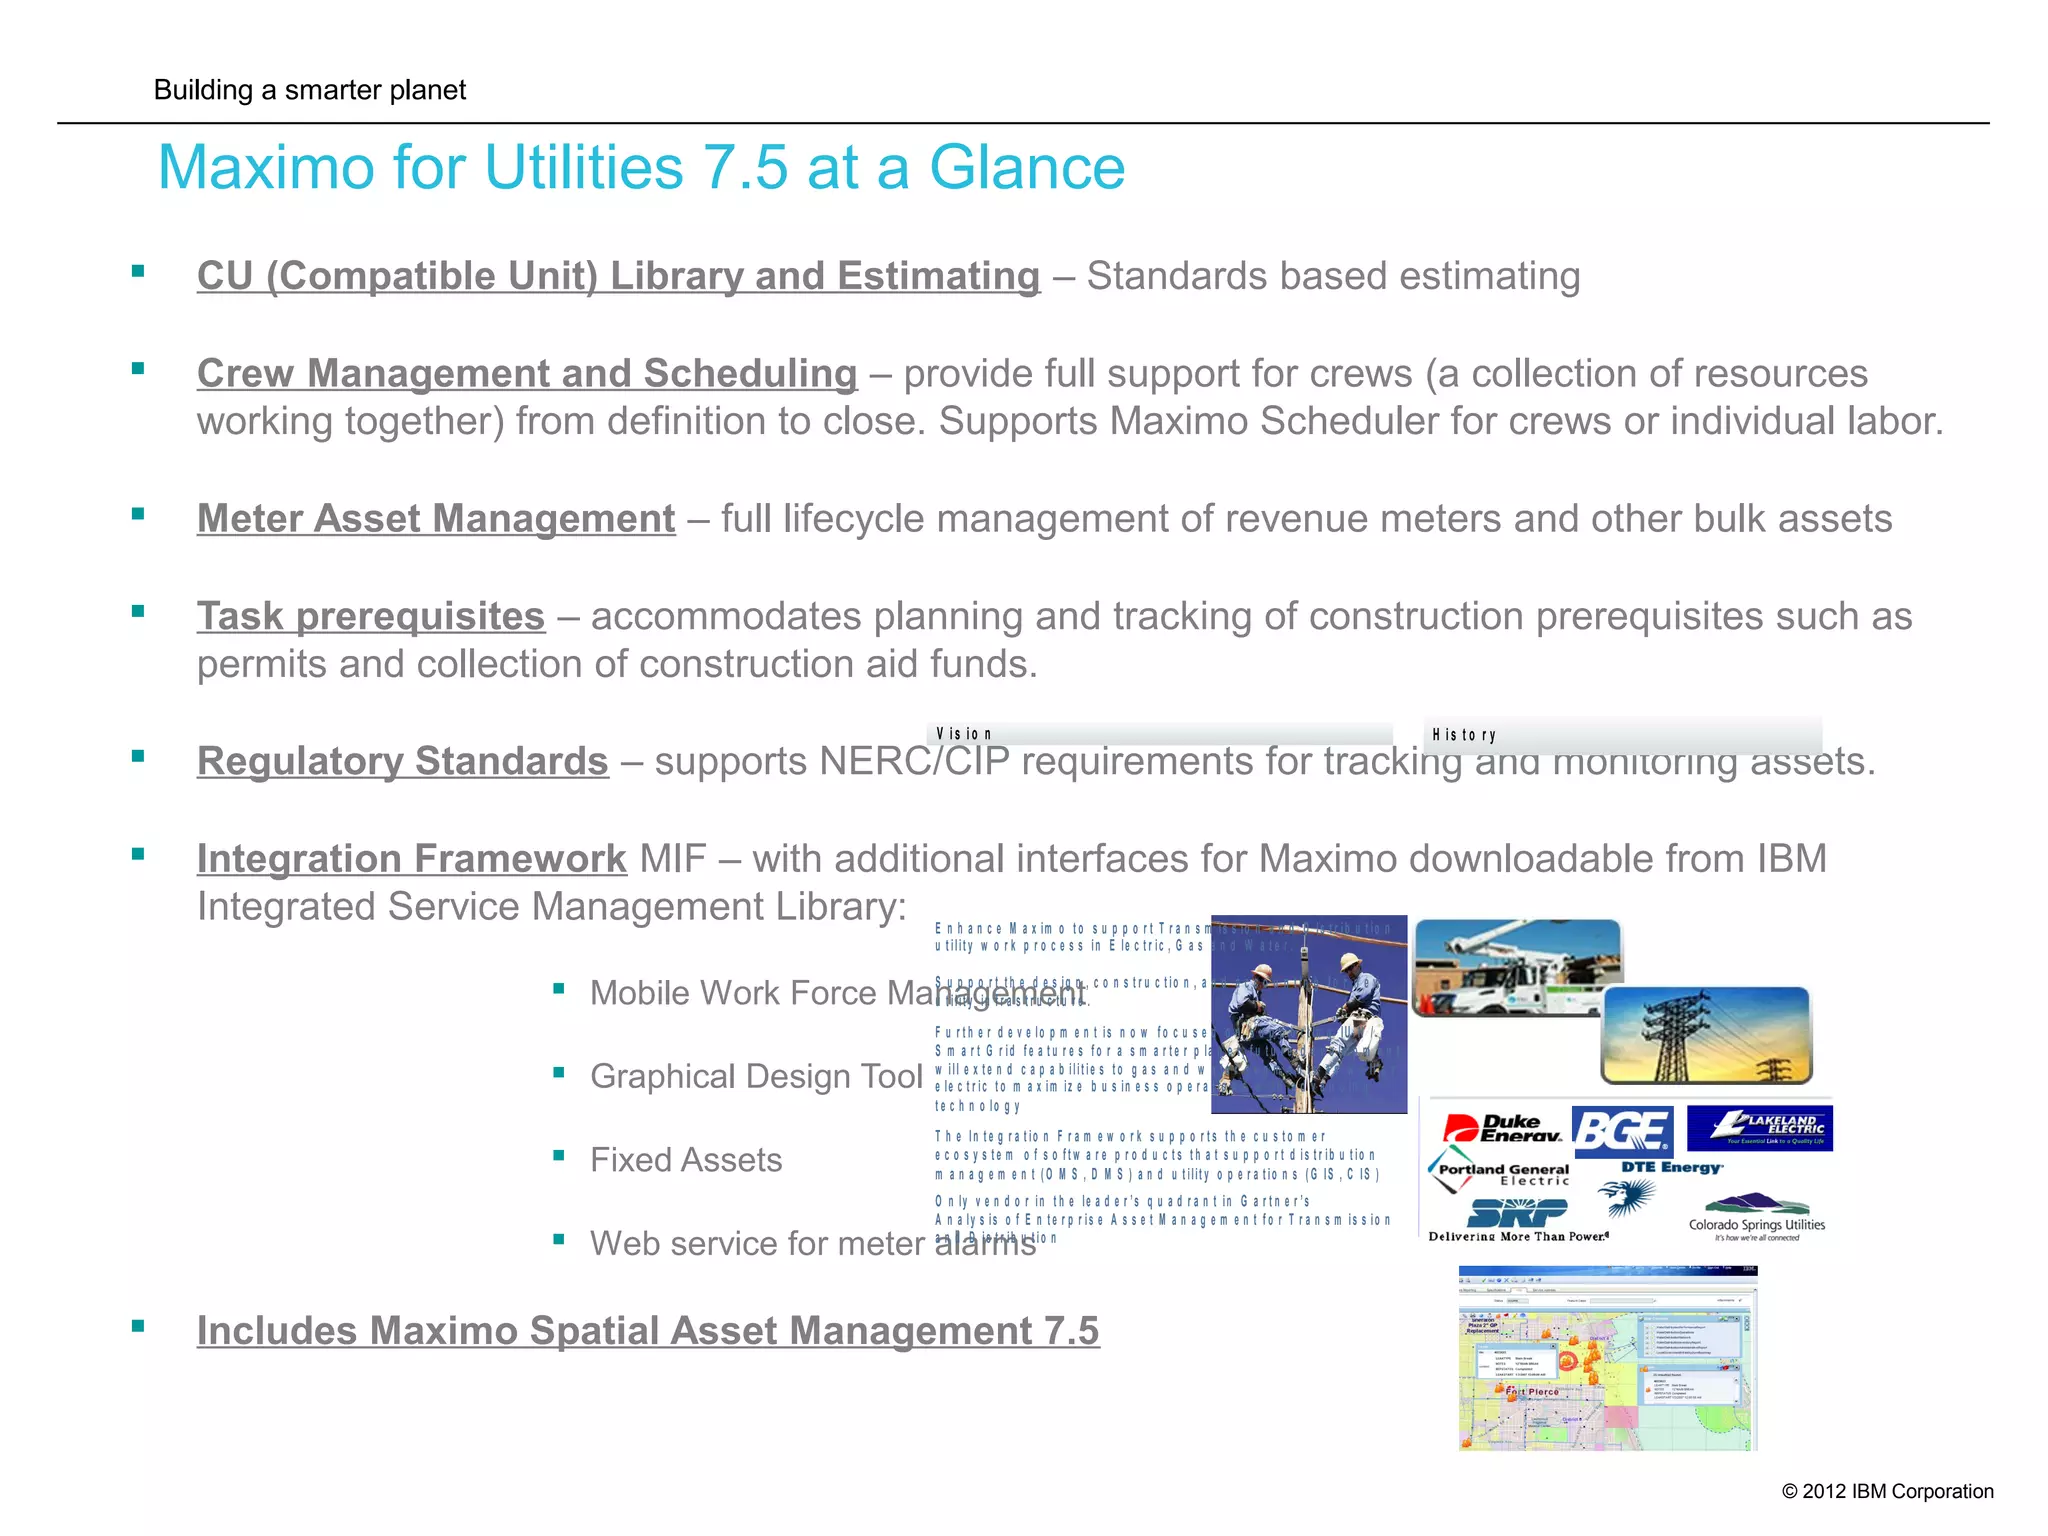The image size is (2048, 1536).
Task: Click the Colorado Springs Utilities logo
Action: pyautogui.click(x=1757, y=1218)
